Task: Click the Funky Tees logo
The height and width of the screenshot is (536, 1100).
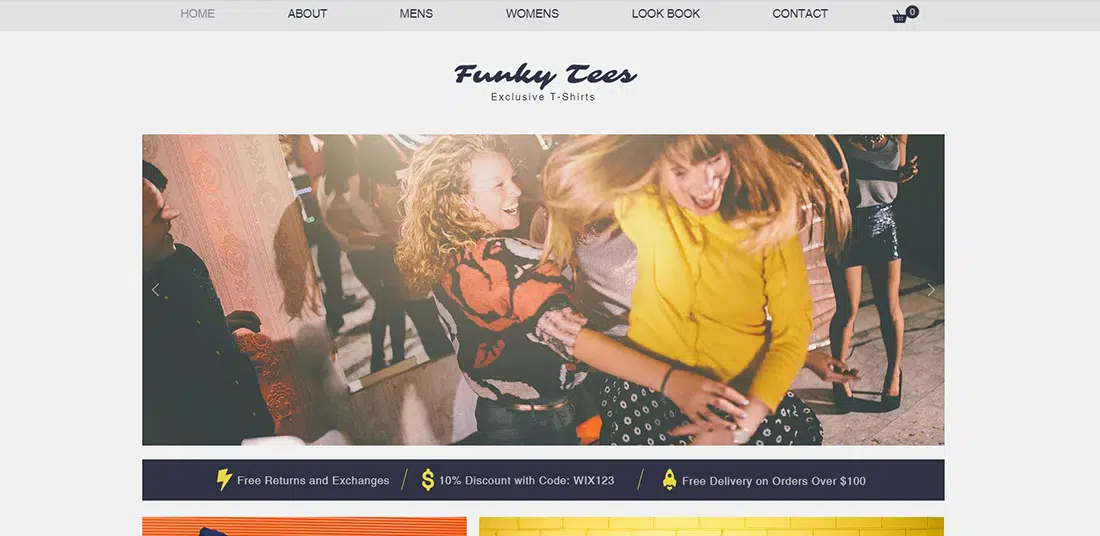Action: pyautogui.click(x=545, y=74)
